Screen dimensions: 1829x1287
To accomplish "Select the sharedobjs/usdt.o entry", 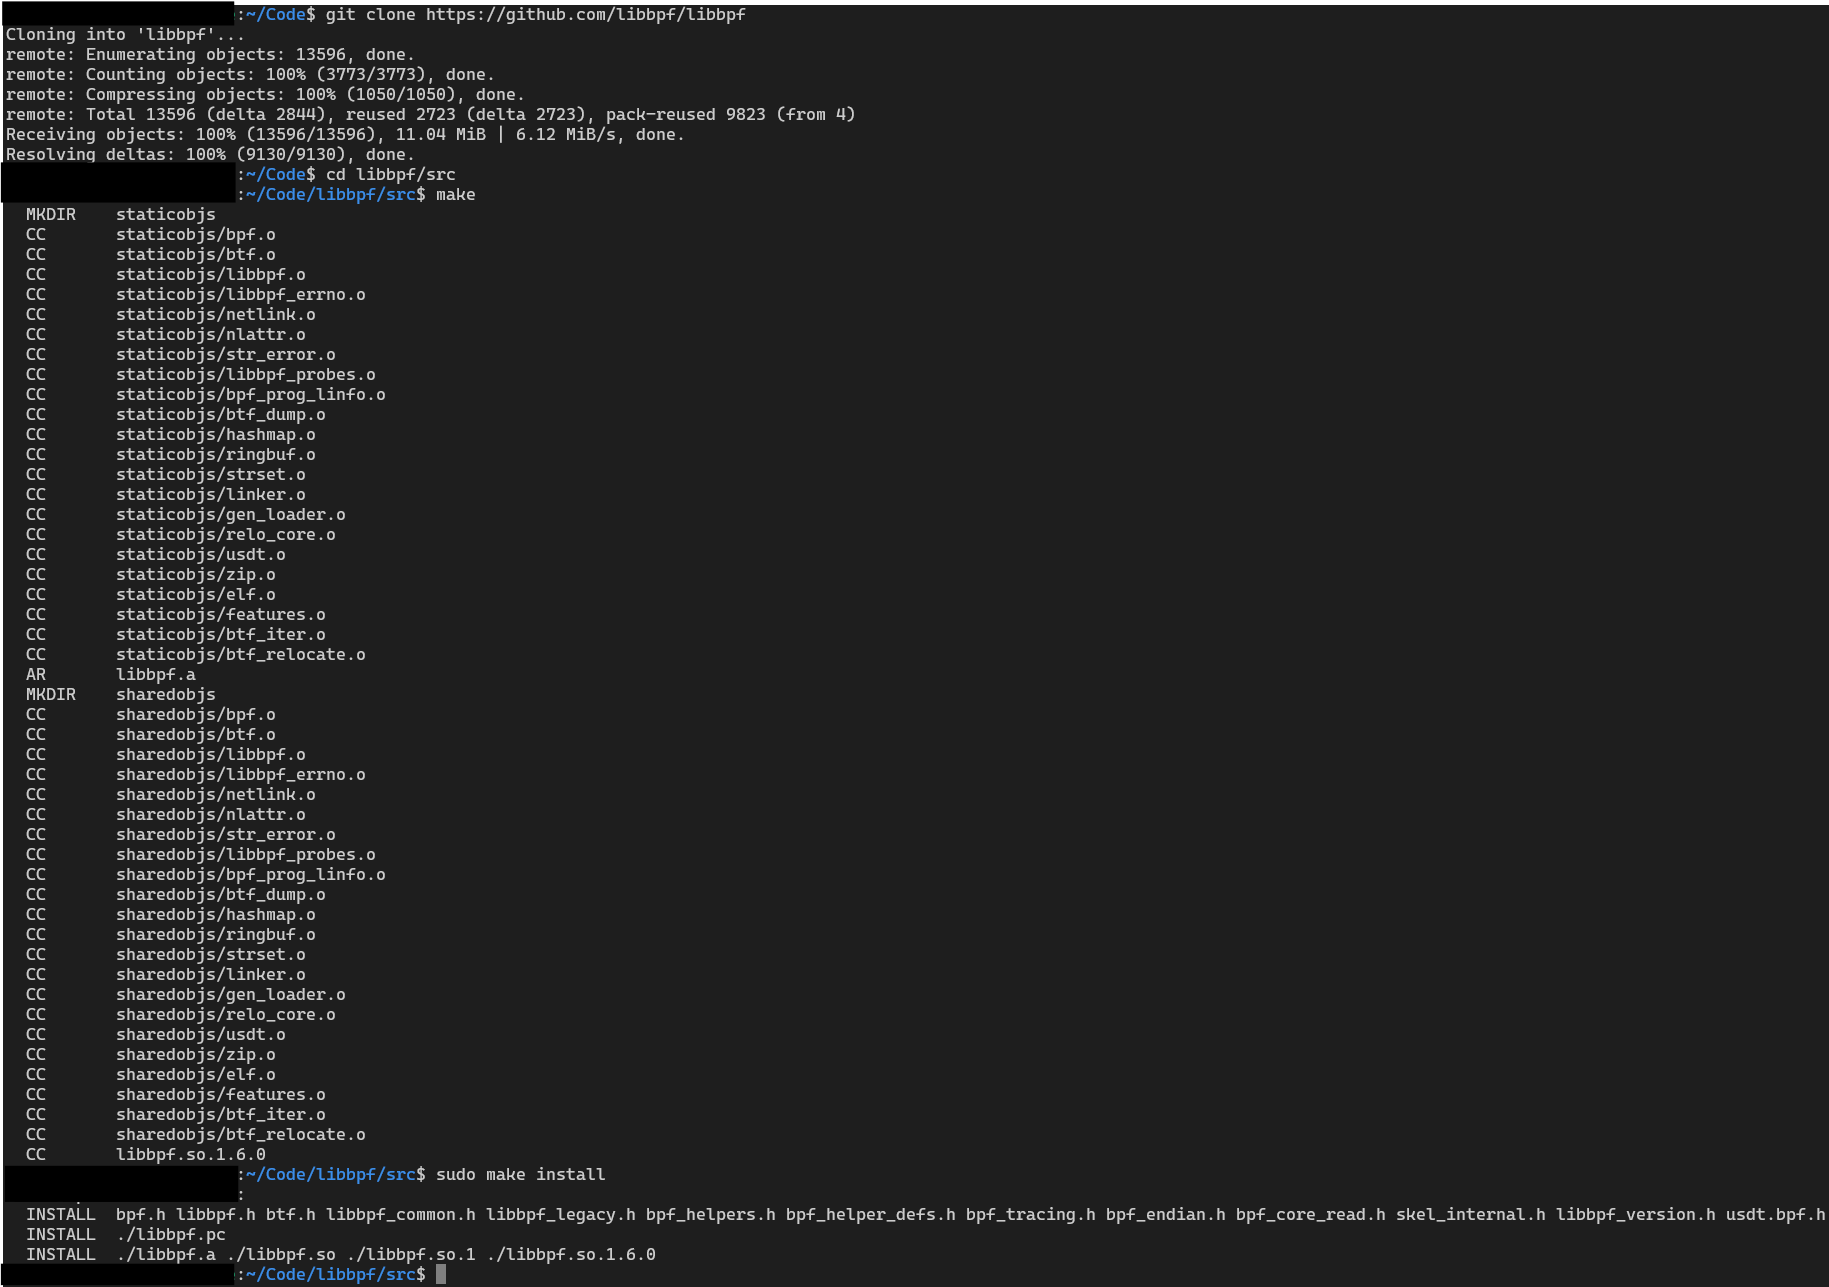I will (200, 1035).
